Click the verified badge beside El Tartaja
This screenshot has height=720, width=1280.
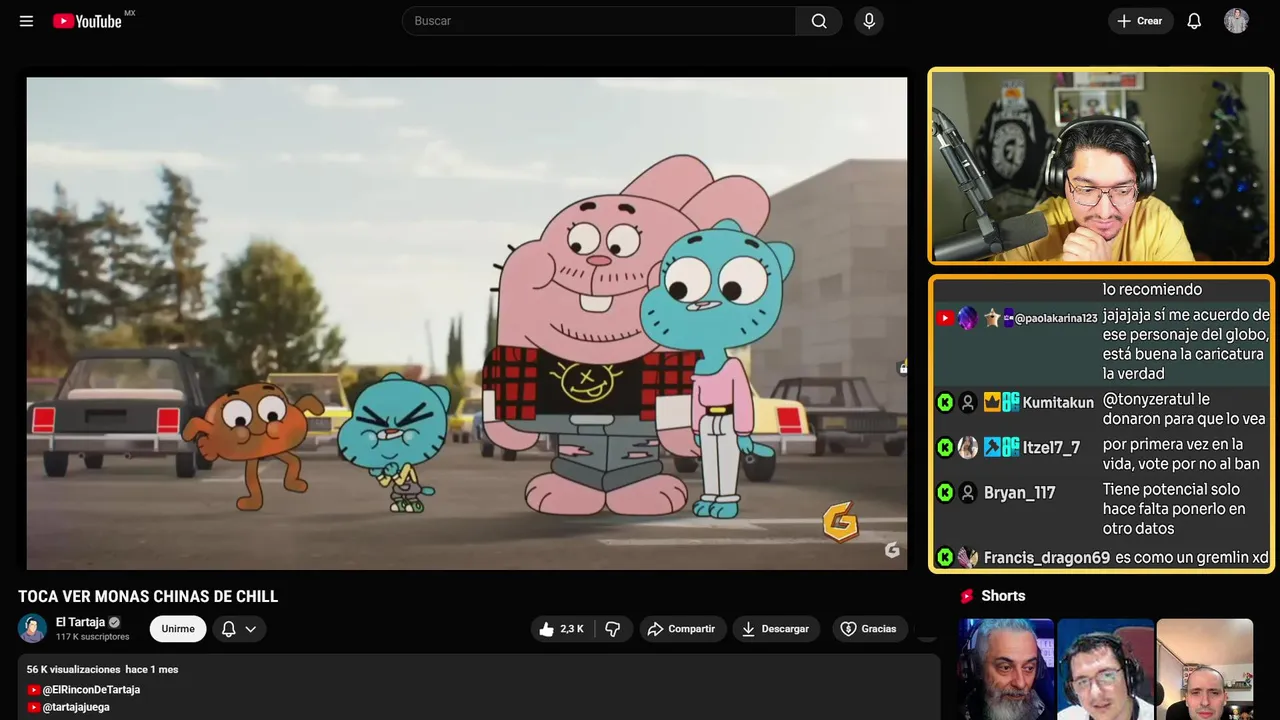[x=114, y=622]
